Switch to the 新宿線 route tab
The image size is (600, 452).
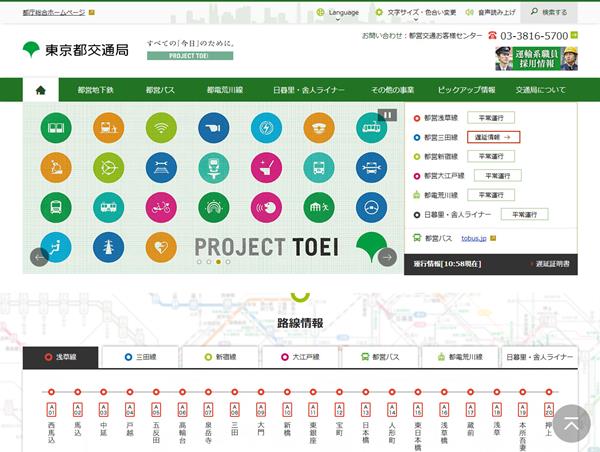click(x=220, y=357)
